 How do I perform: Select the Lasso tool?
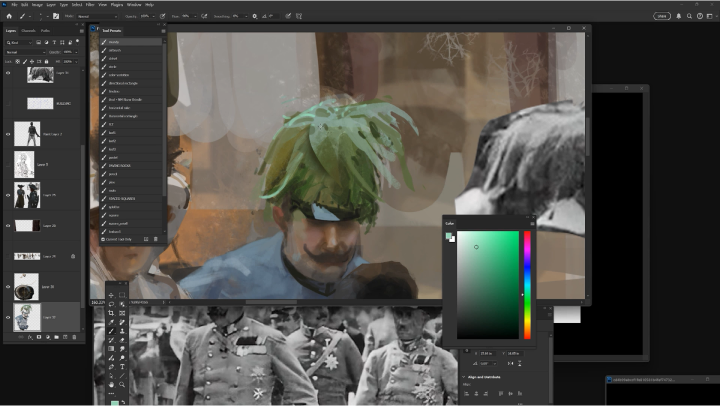[111, 304]
